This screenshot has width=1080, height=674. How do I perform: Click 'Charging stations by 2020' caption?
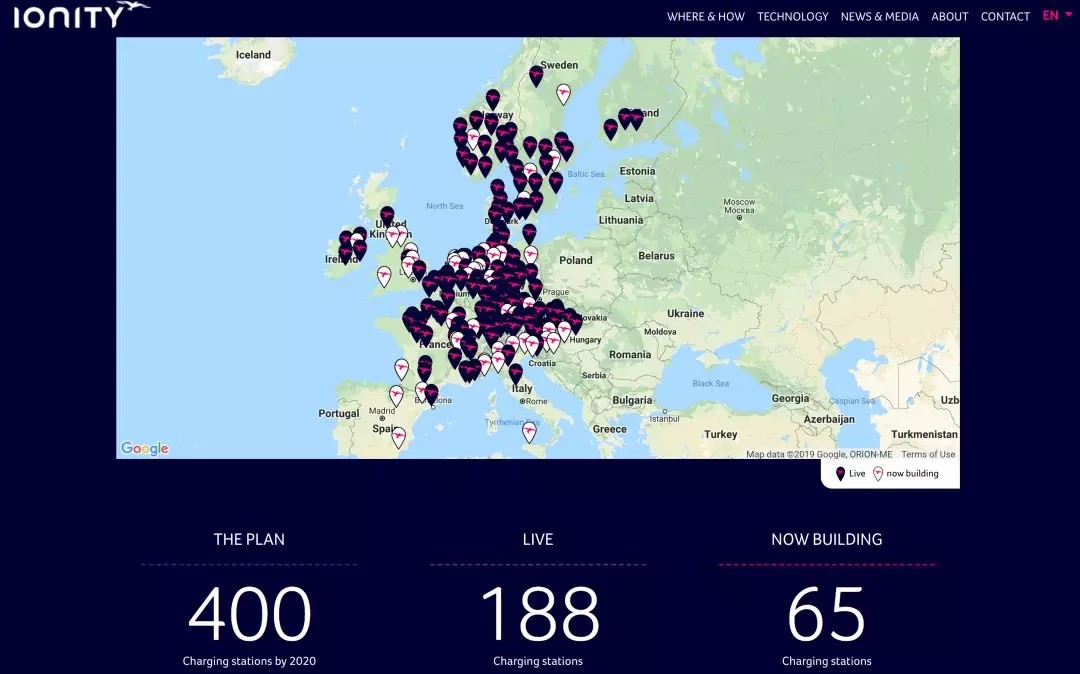(x=249, y=661)
